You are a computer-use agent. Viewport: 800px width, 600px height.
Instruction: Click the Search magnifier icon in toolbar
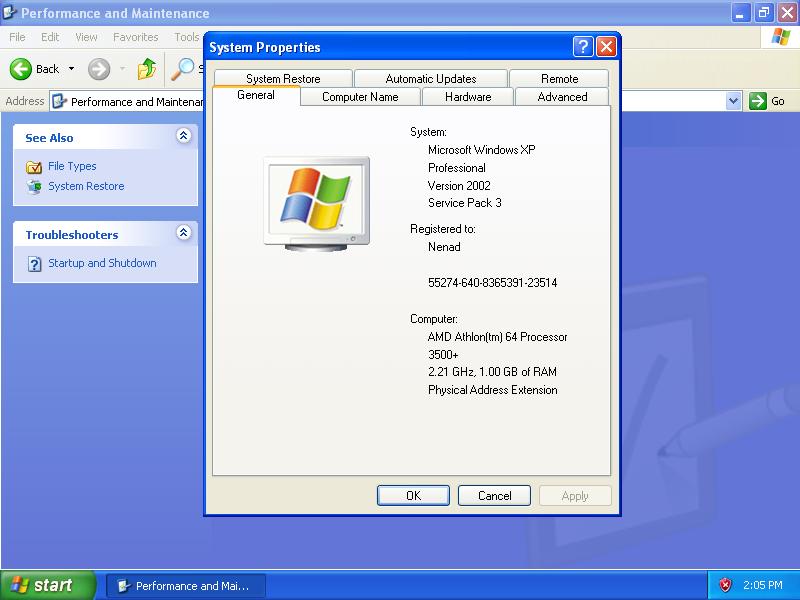[183, 69]
